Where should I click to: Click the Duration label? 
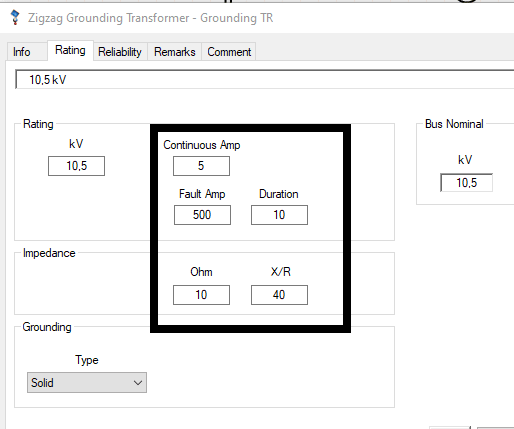279,194
